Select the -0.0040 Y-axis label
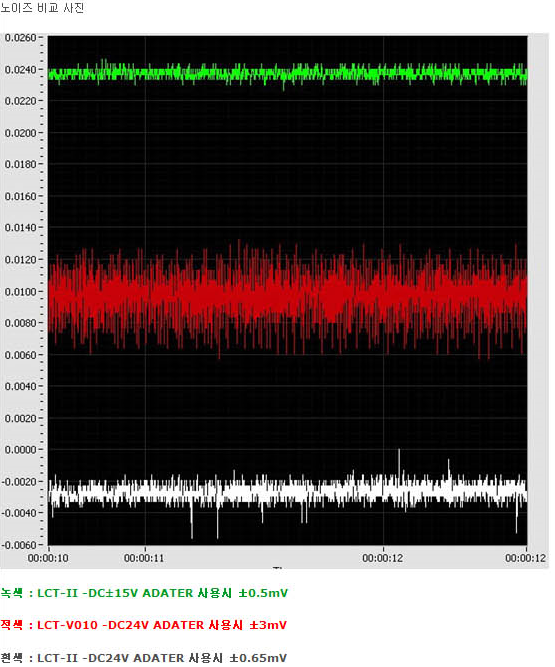 point(19,513)
